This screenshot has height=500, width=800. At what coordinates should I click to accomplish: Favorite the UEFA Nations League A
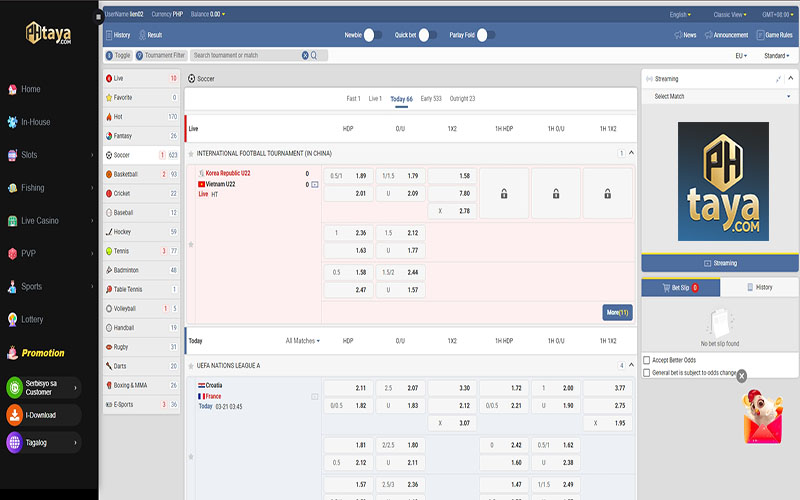point(191,366)
